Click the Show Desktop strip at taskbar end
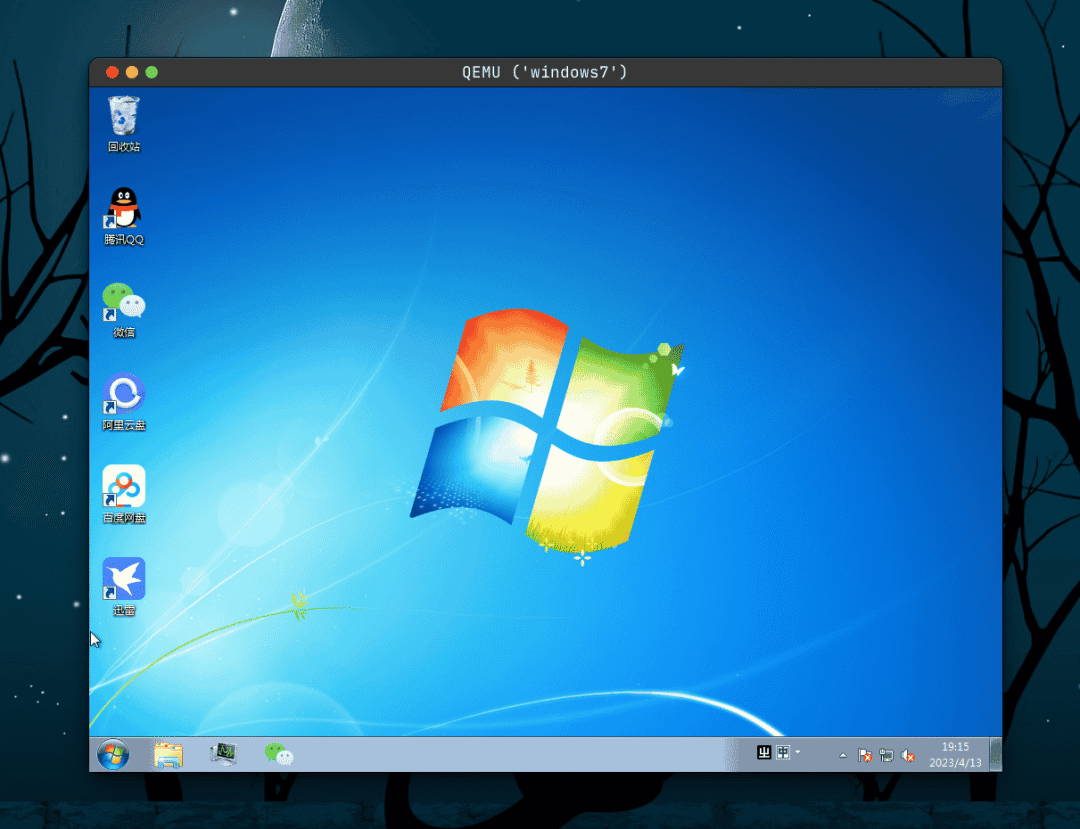This screenshot has height=829, width=1080. [996, 754]
